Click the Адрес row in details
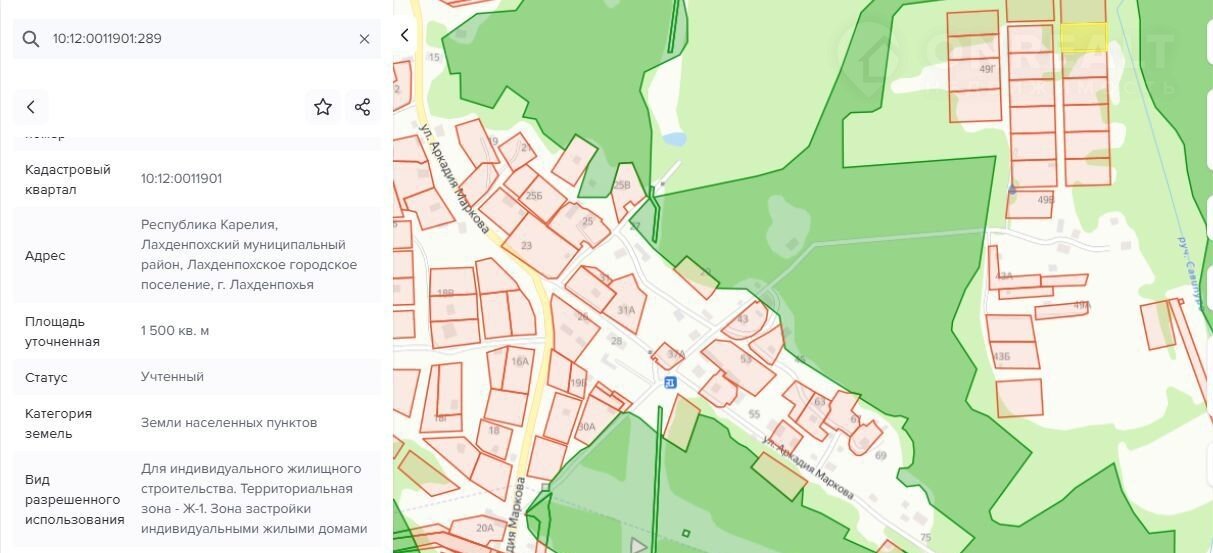Viewport: 1213px width, 553px height. click(x=196, y=255)
